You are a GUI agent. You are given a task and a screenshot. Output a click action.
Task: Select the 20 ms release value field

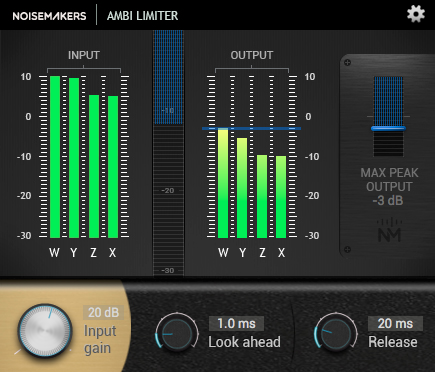pos(395,323)
